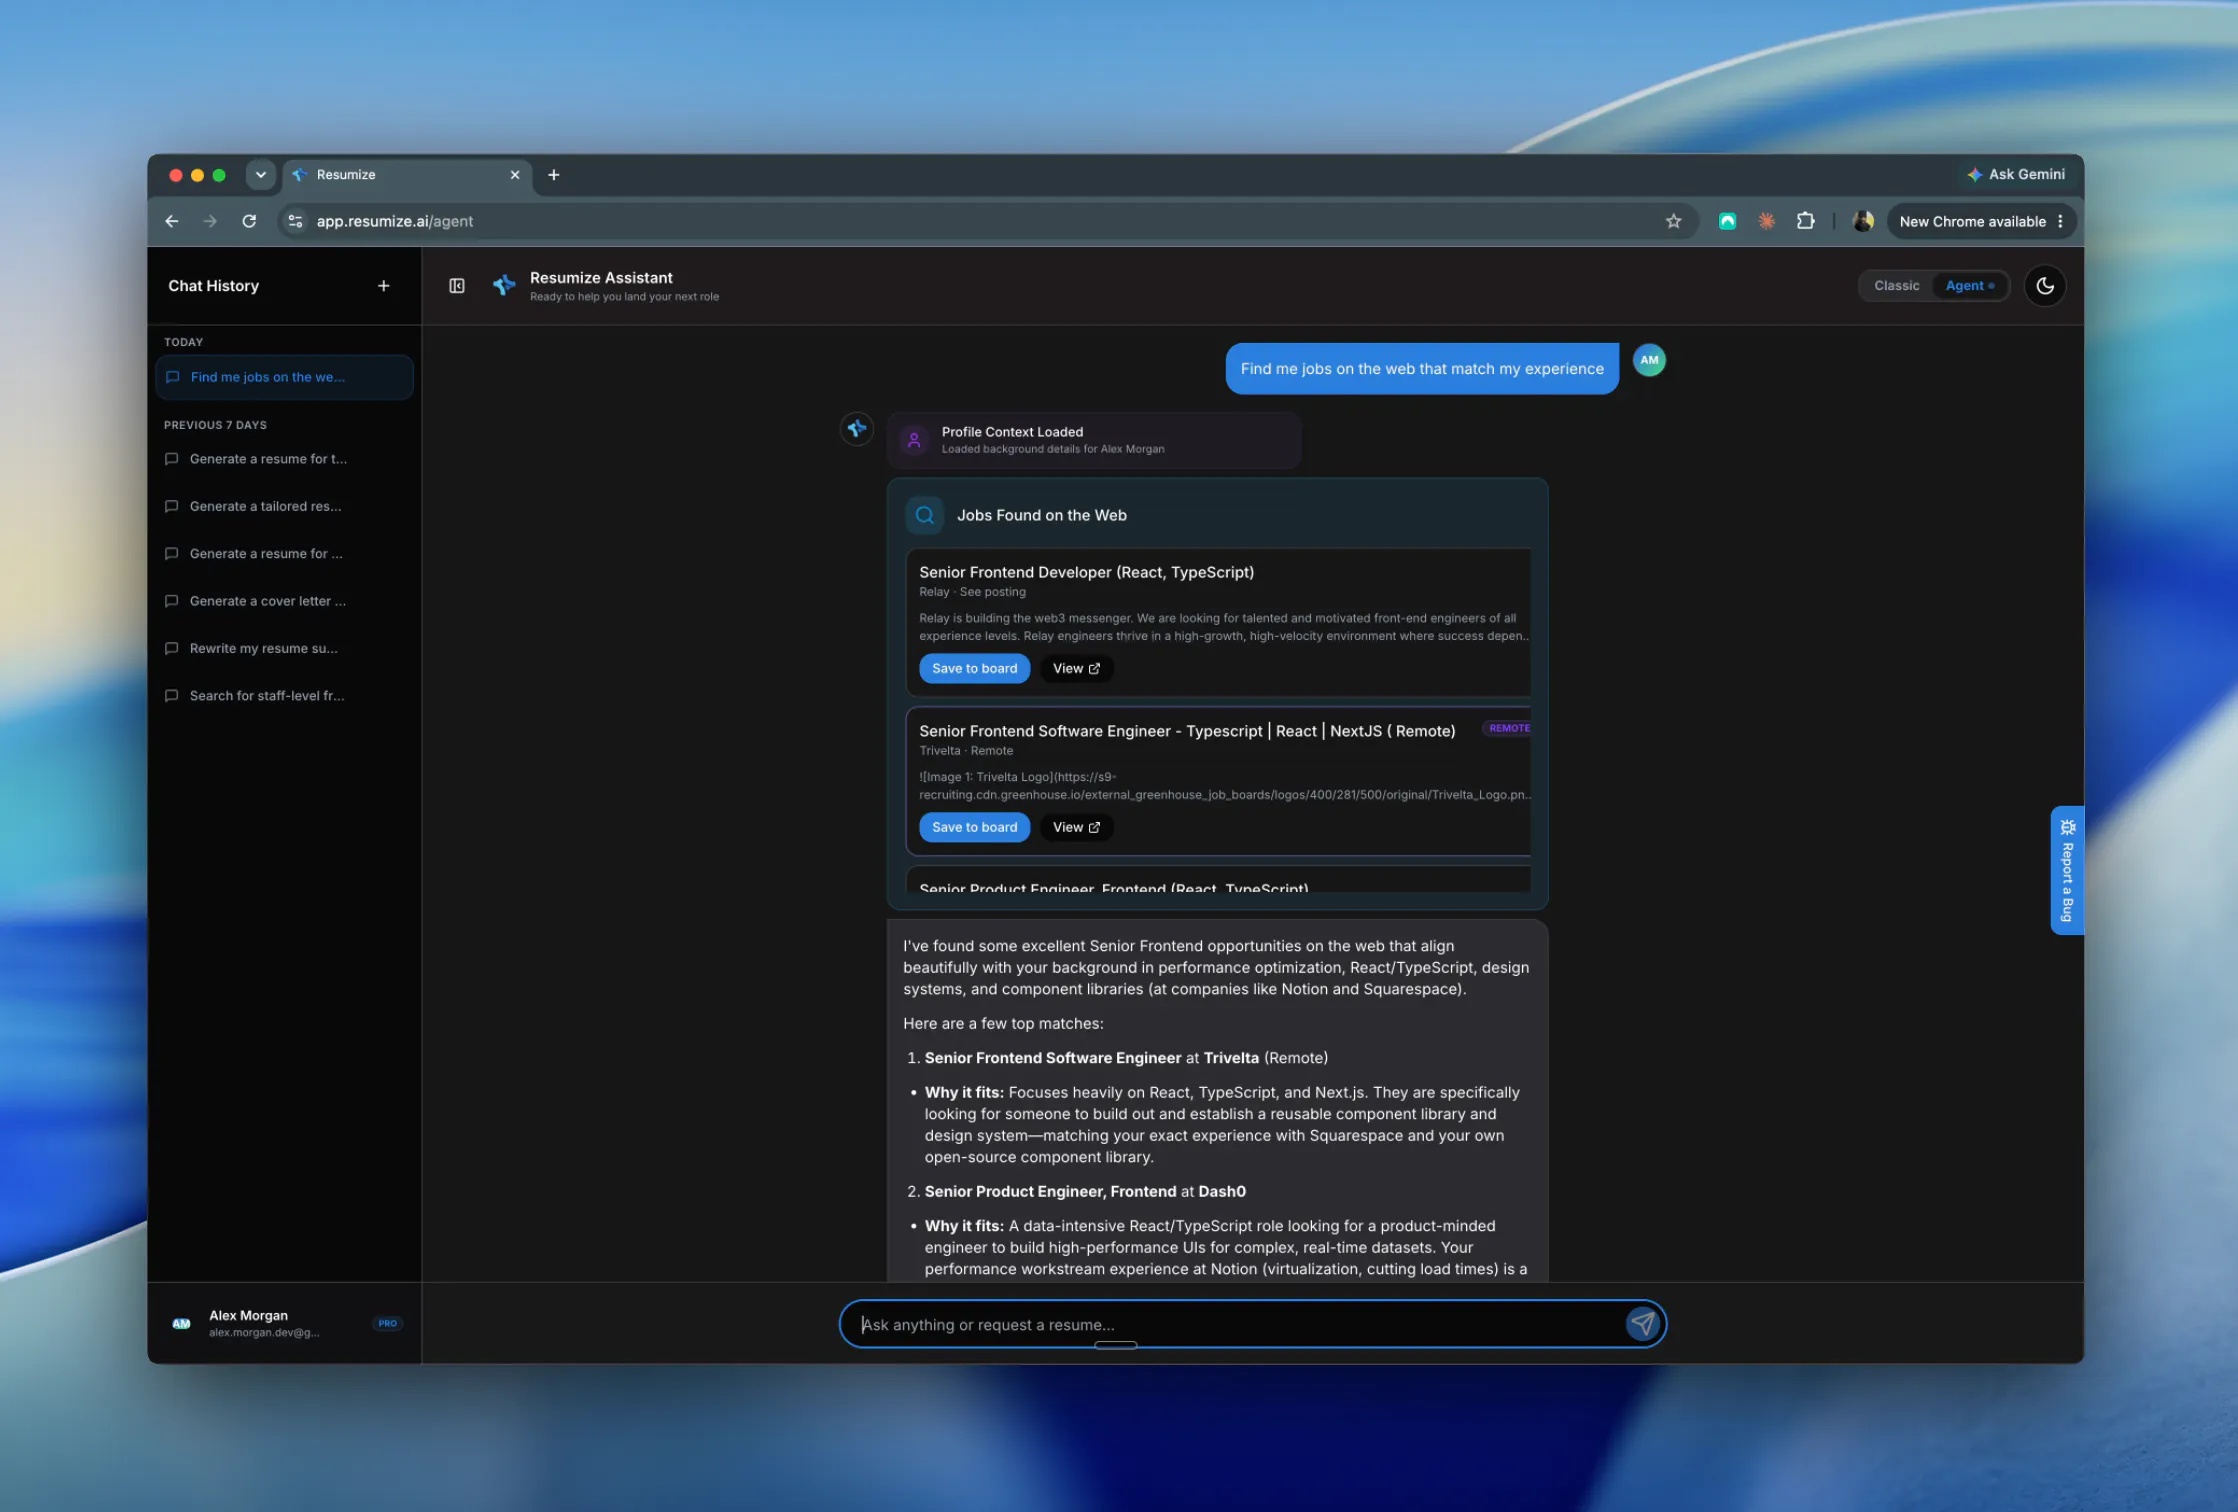This screenshot has width=2238, height=1512.
Task: Save the Relay Senior Frontend Developer job to board
Action: coord(974,669)
